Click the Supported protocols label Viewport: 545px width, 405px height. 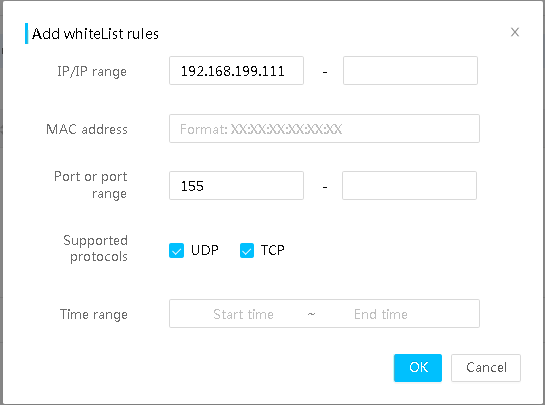pyautogui.click(x=96, y=249)
